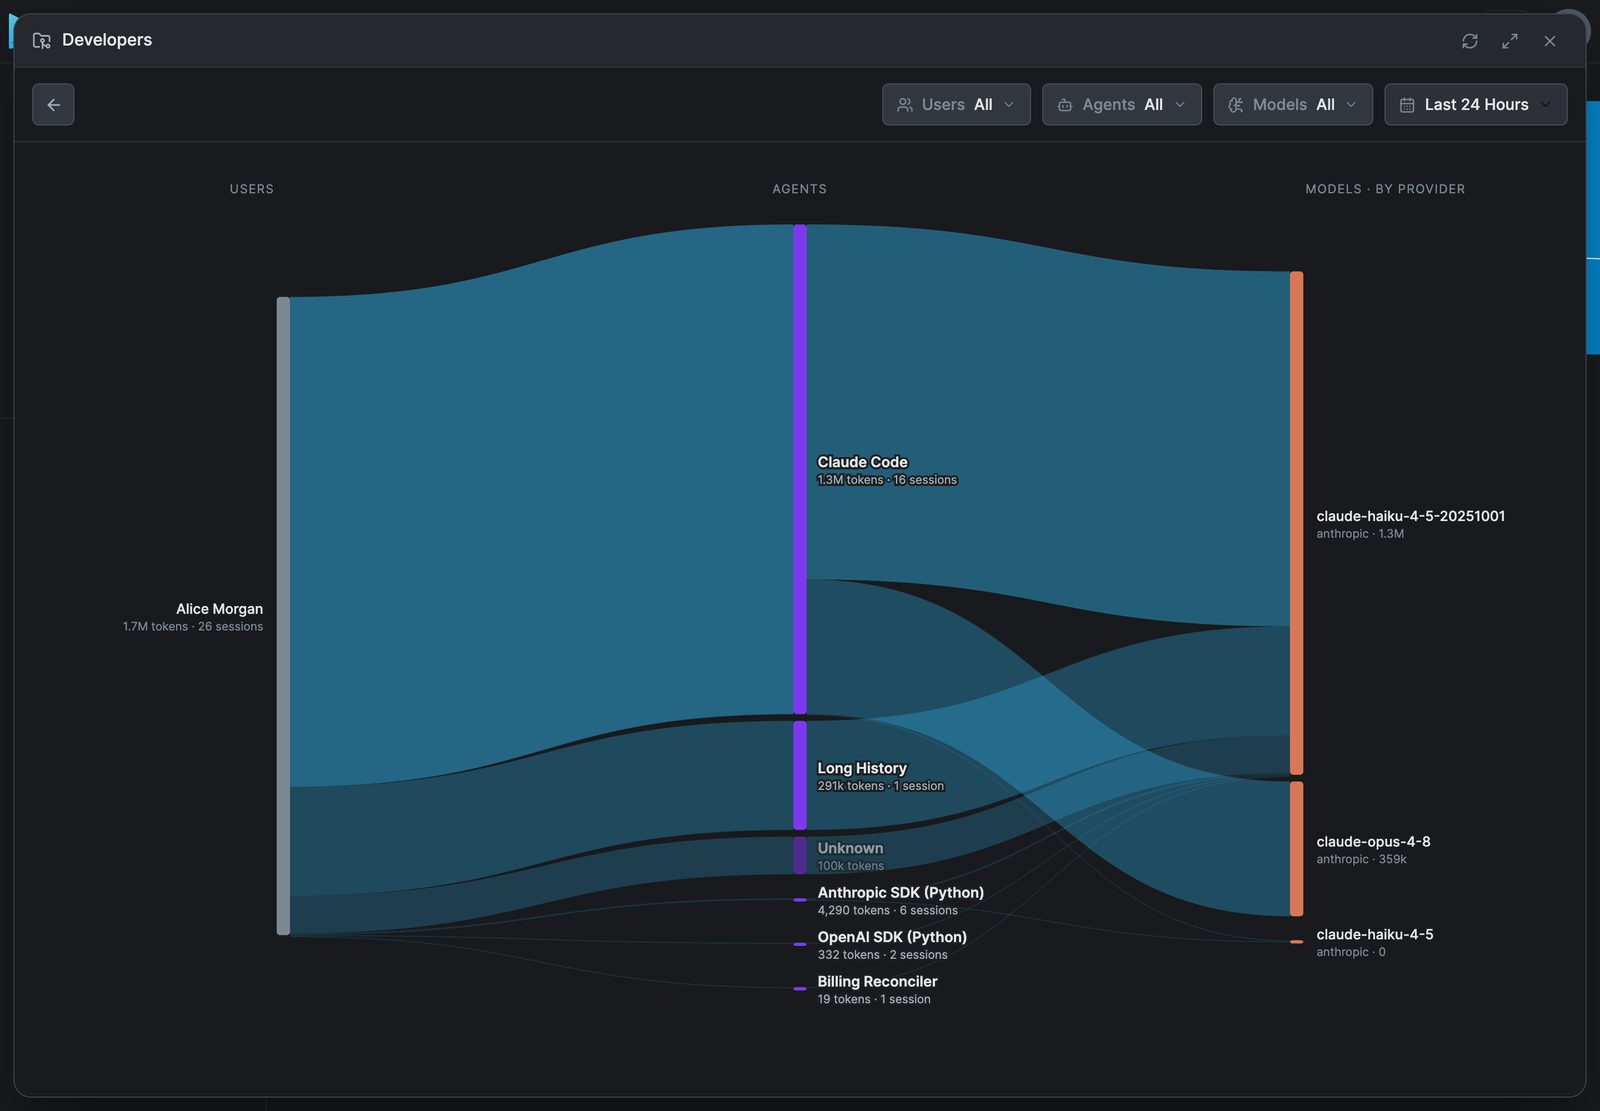Image resolution: width=1600 pixels, height=1111 pixels.
Task: Click the '291k tokens · 1 session' text
Action: (880, 786)
